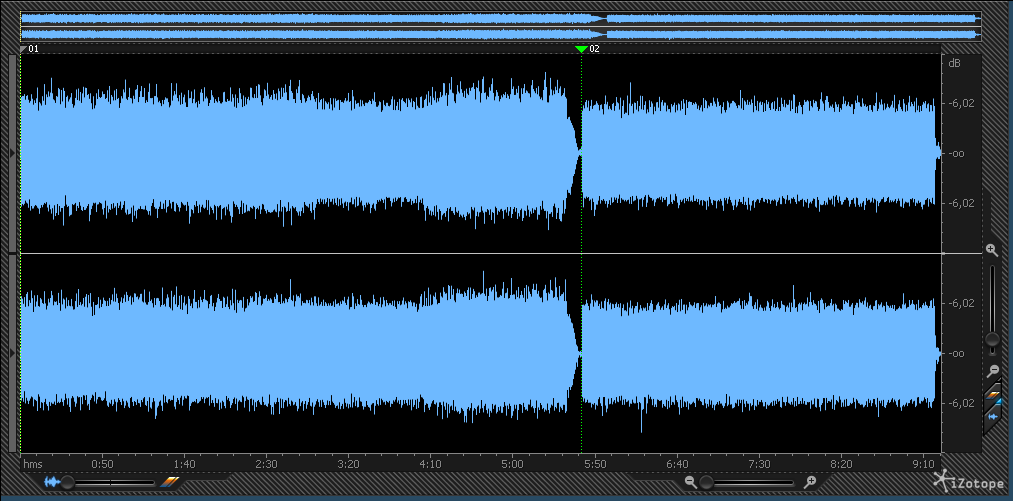The height and width of the screenshot is (501, 1013).
Task: Select the green marker 02
Action: pos(581,48)
